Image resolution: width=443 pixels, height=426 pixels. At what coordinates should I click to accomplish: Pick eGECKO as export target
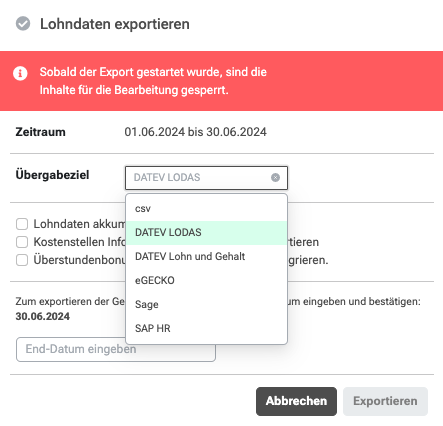(206, 281)
